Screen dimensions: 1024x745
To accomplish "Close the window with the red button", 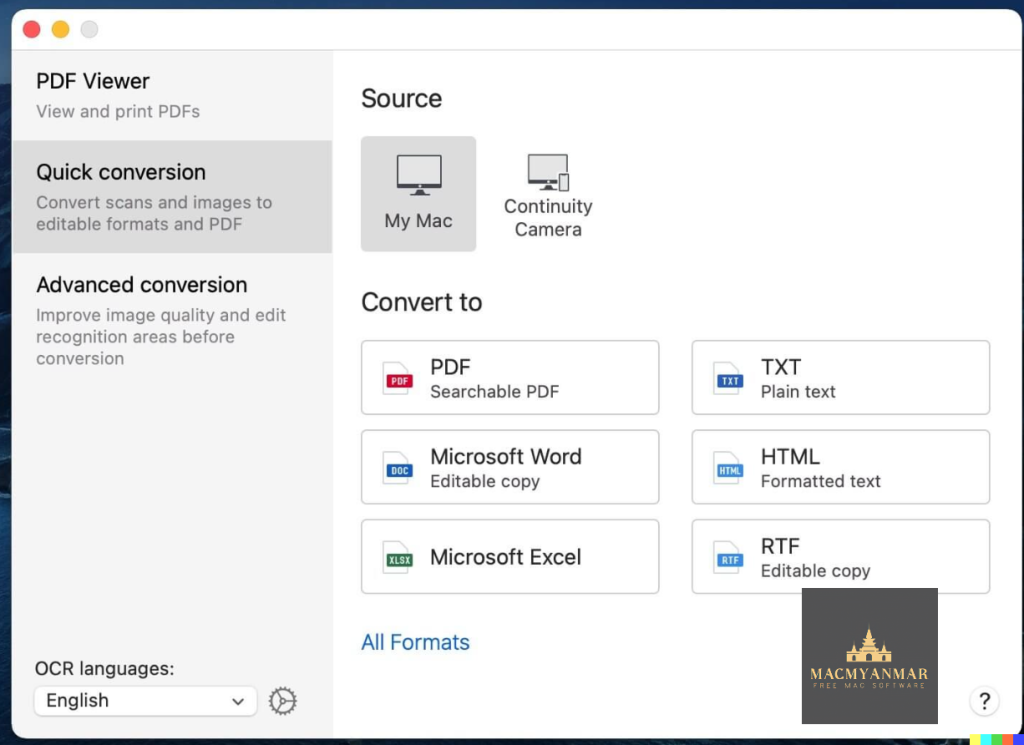I will (31, 29).
